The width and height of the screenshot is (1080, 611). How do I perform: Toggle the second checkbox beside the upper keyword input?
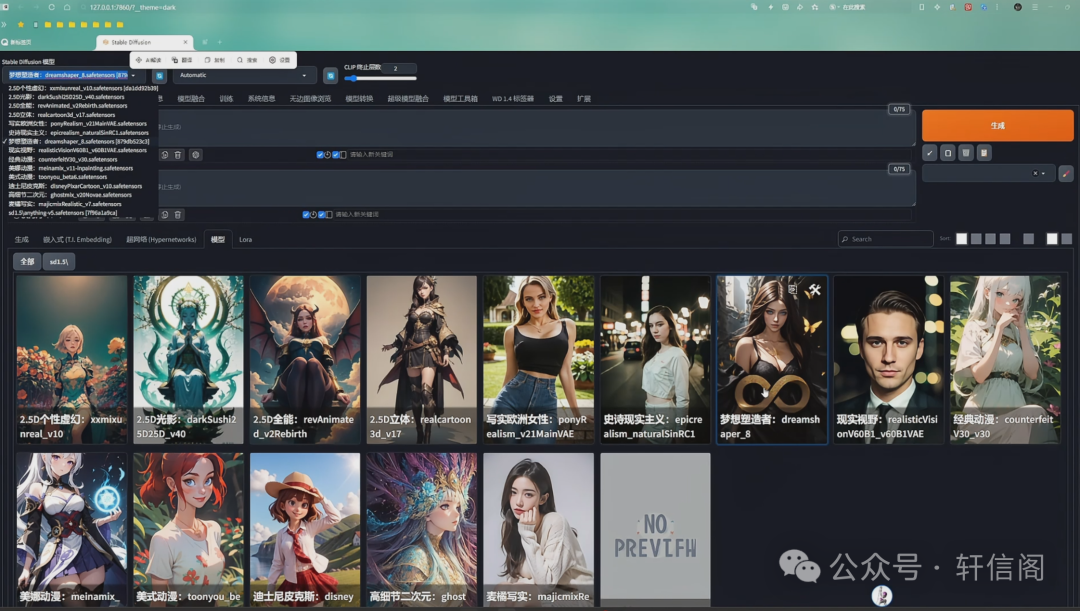click(336, 155)
